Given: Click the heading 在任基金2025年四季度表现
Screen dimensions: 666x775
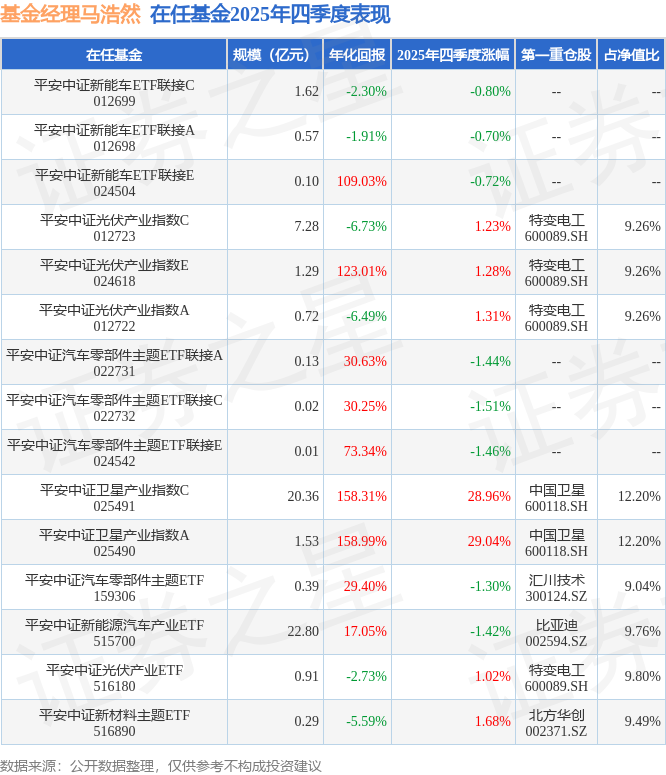Looking at the screenshot, I should 270,14.
